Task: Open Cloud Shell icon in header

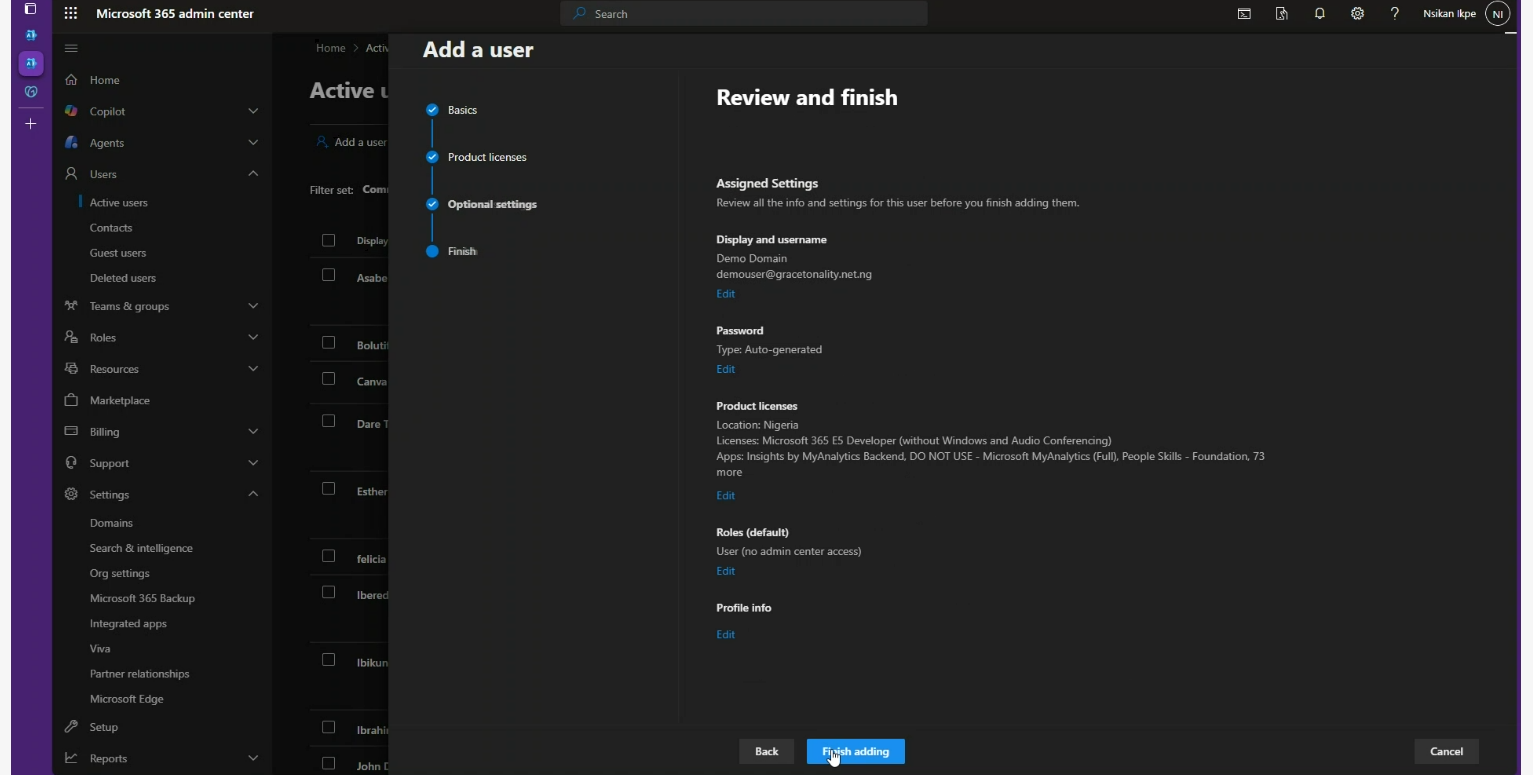Action: (x=1244, y=14)
